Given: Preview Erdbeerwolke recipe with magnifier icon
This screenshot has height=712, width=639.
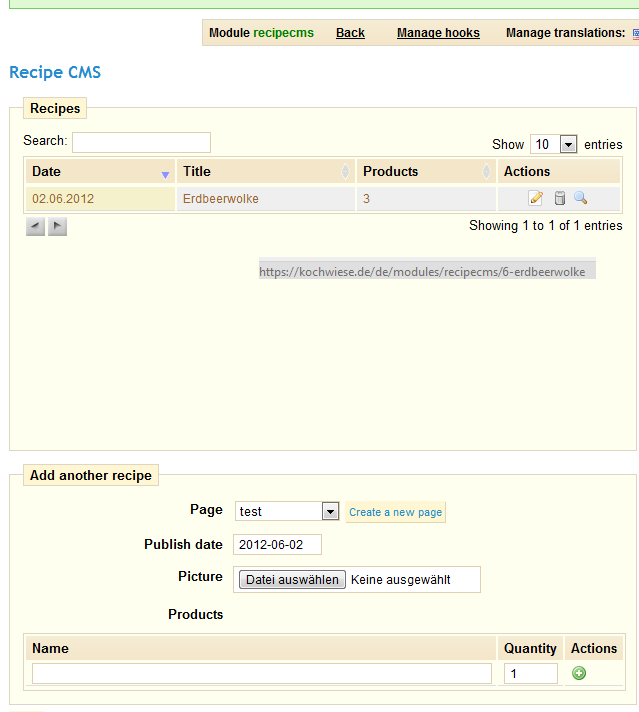Looking at the screenshot, I should 580,198.
